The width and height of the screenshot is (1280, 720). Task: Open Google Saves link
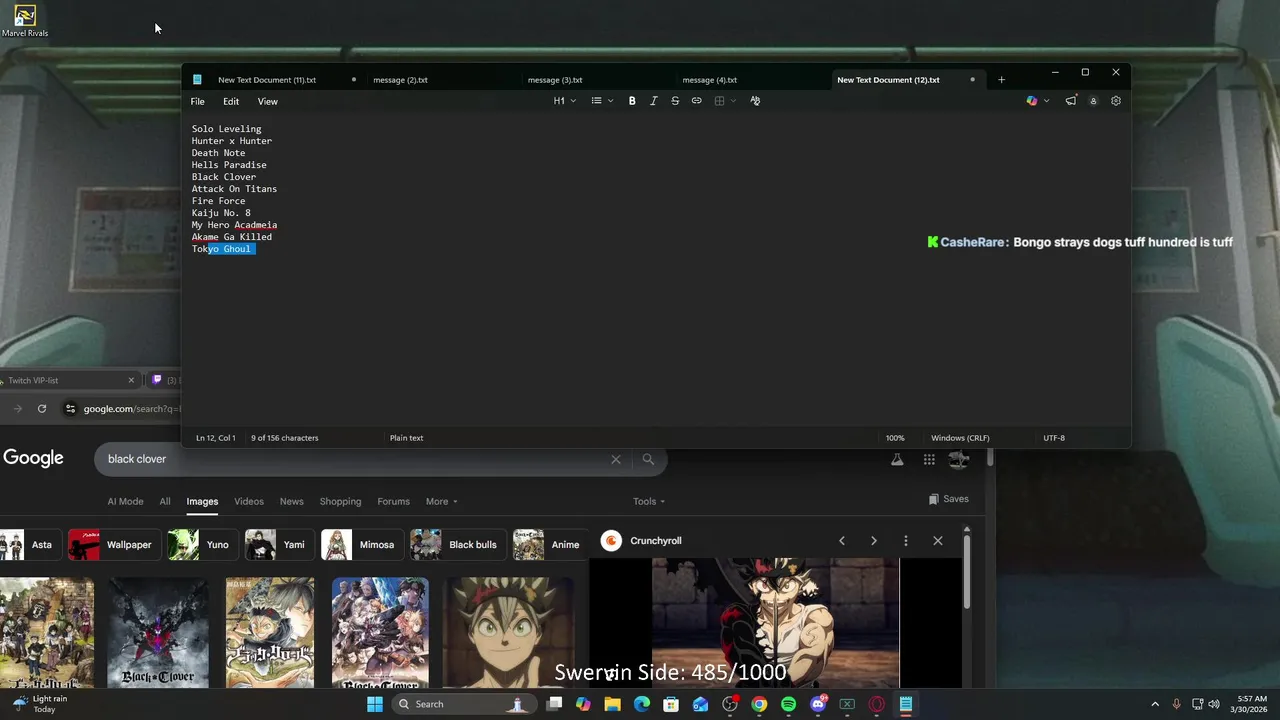[948, 499]
